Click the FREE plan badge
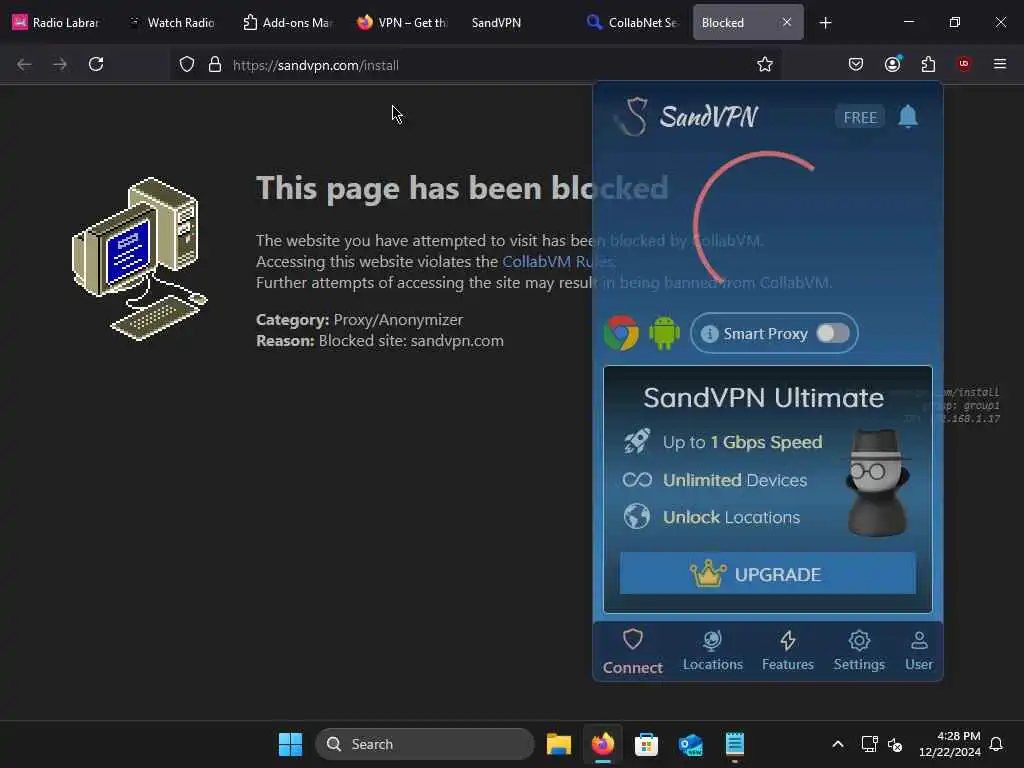Image resolution: width=1024 pixels, height=768 pixels. 859,118
